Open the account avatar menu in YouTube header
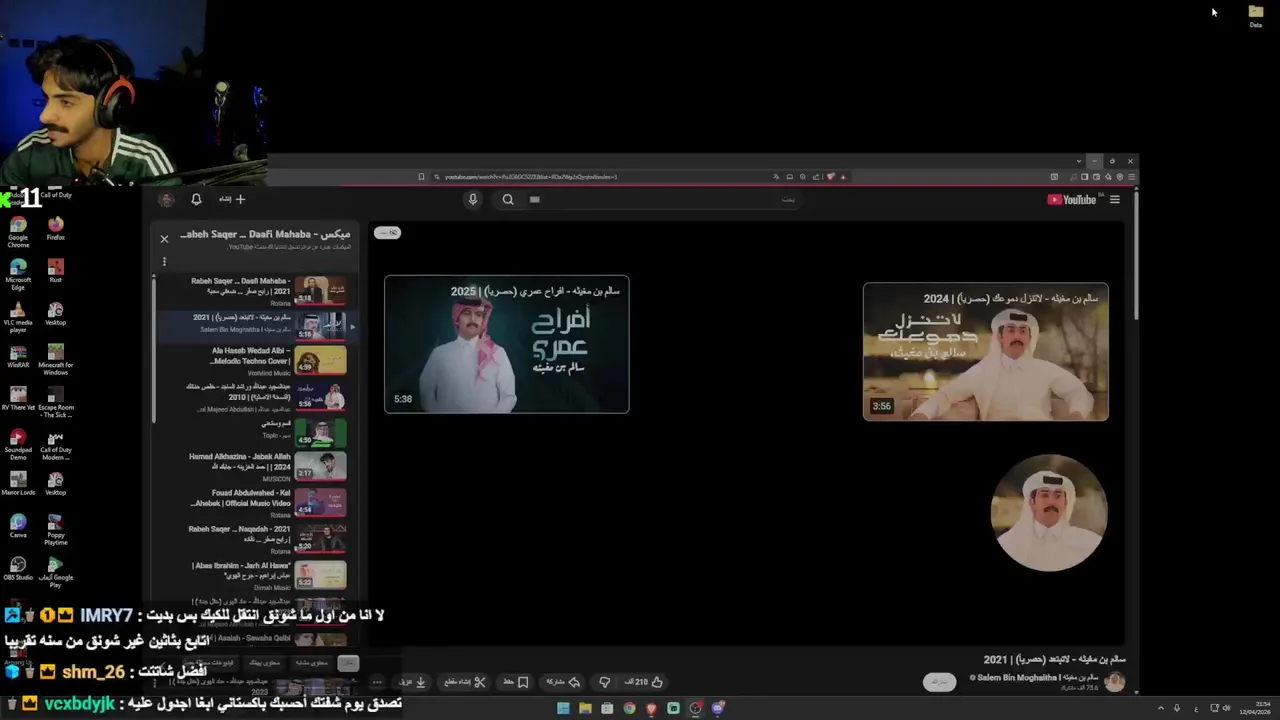Screen dimensions: 1280x720 click(166, 199)
